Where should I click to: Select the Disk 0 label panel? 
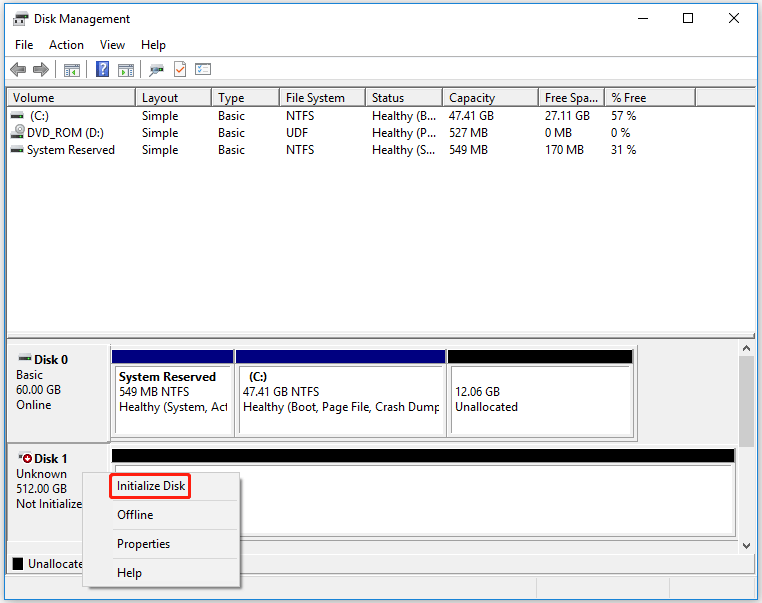pos(57,391)
